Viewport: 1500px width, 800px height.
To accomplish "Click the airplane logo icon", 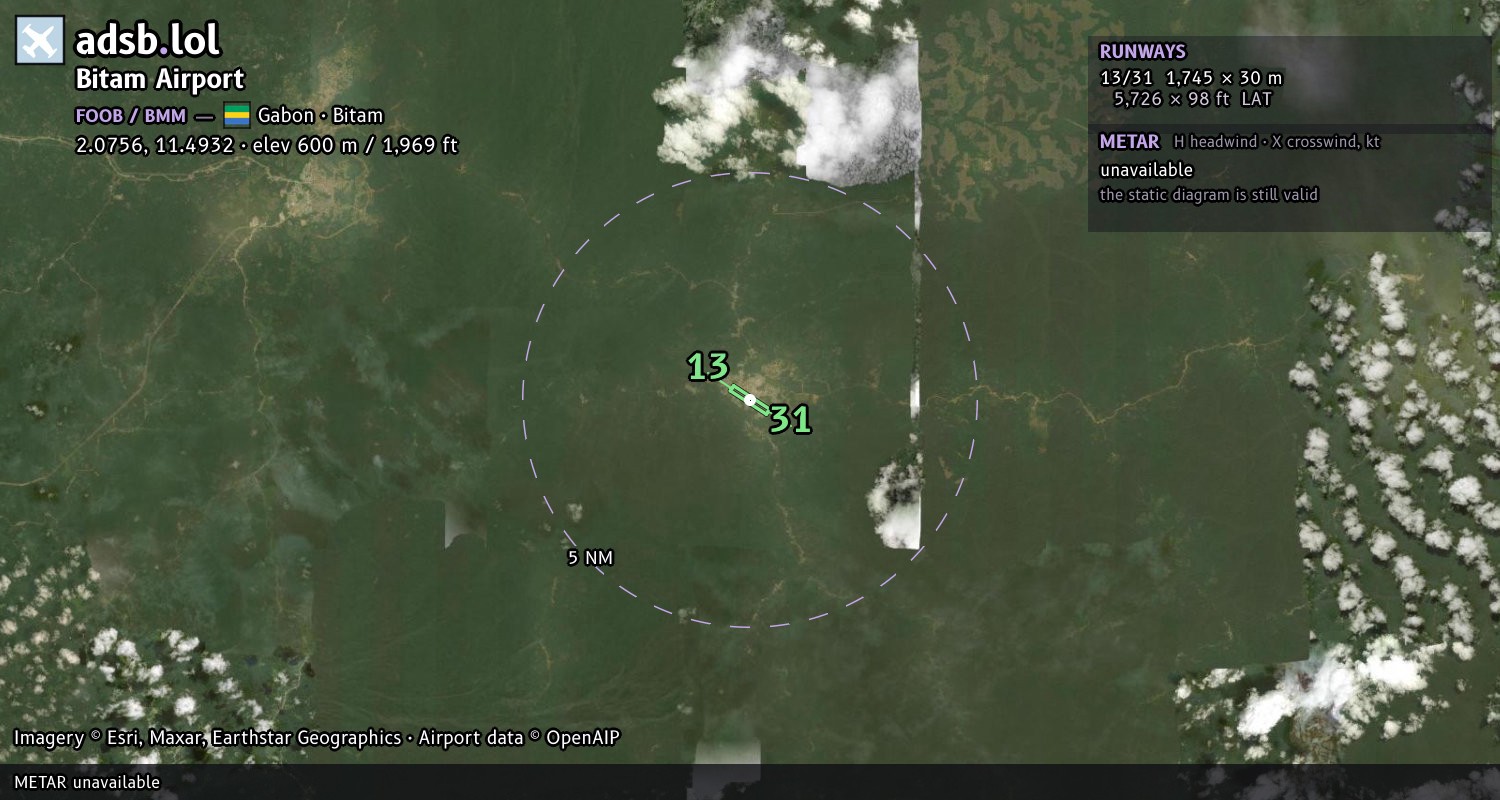I will click(x=40, y=41).
